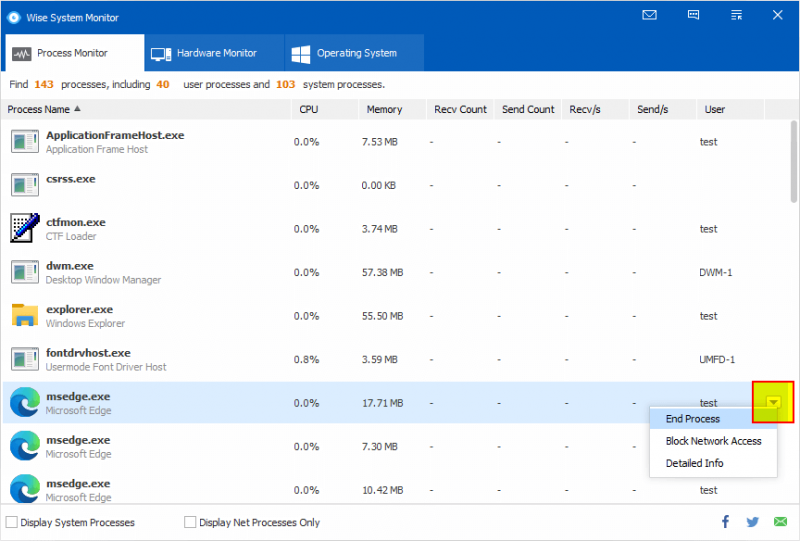Viewport: 800px width, 541px height.
Task: Click the process list vertical scrollbar
Action: [793, 161]
